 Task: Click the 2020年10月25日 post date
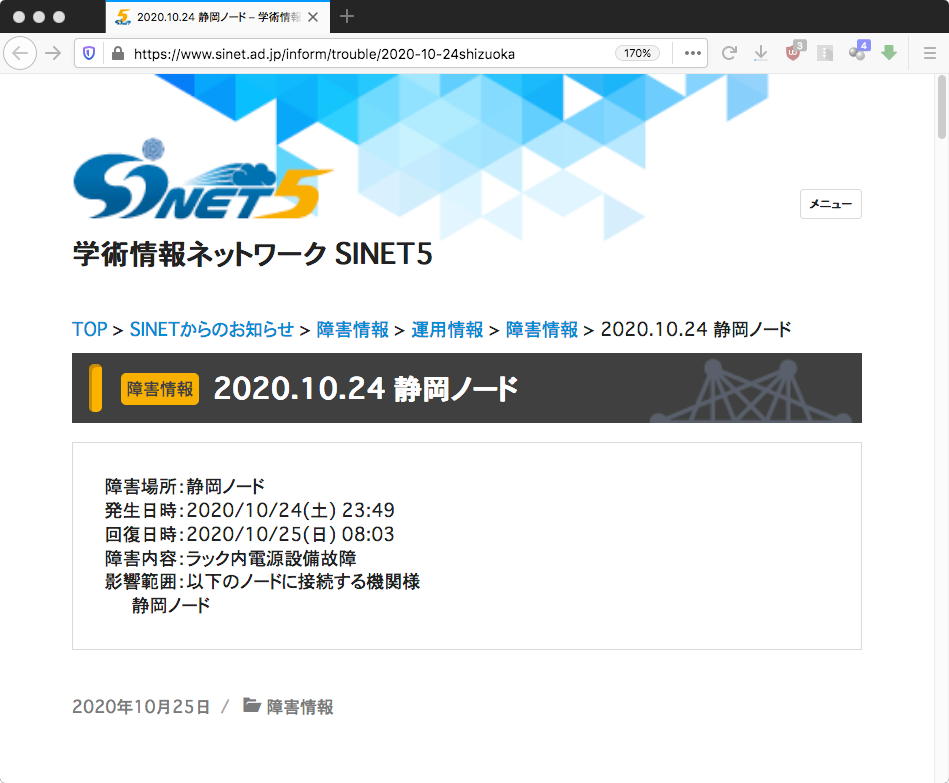coord(141,707)
